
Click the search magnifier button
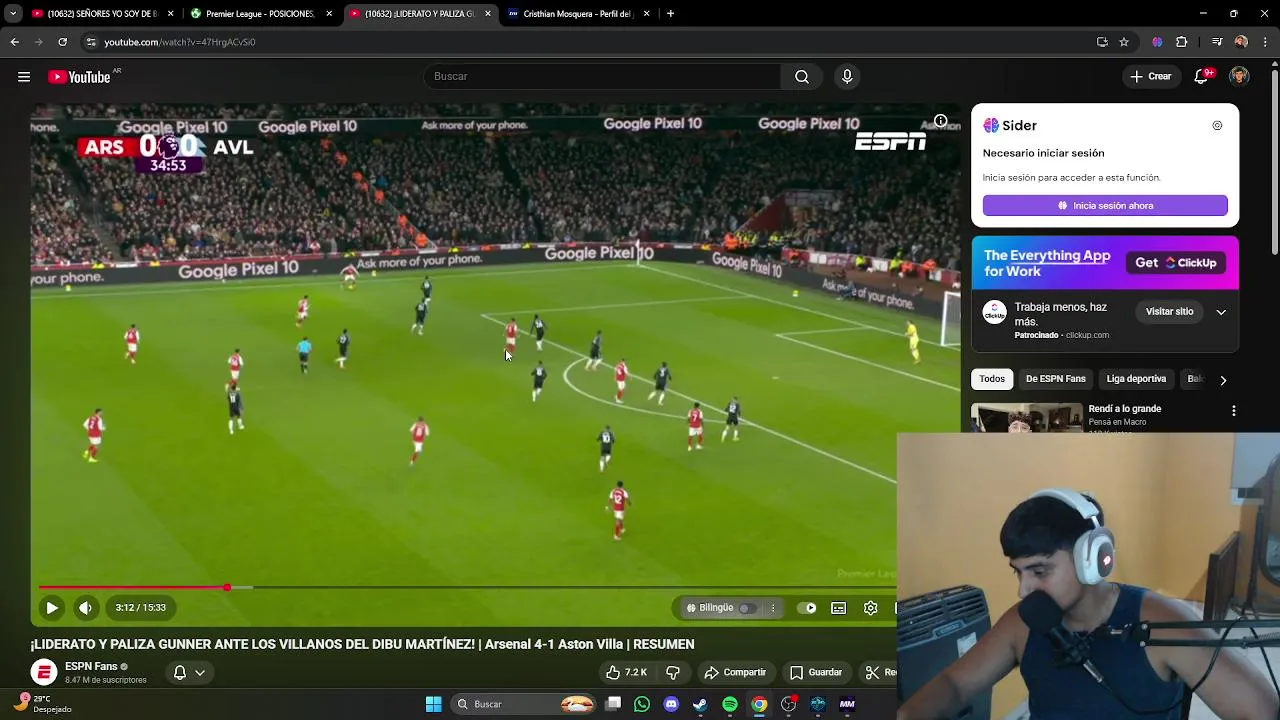(801, 77)
